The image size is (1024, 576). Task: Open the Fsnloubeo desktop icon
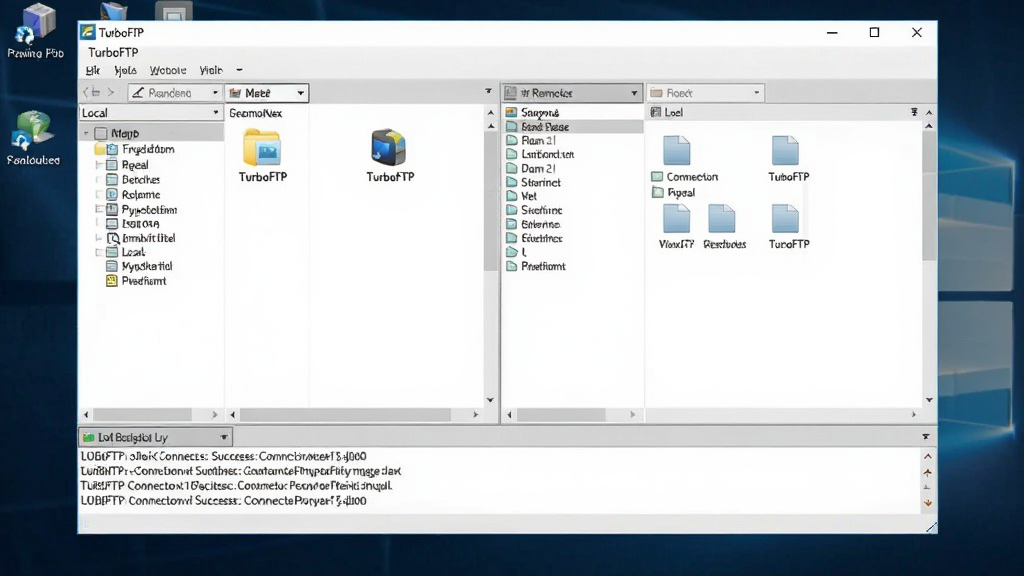click(33, 138)
